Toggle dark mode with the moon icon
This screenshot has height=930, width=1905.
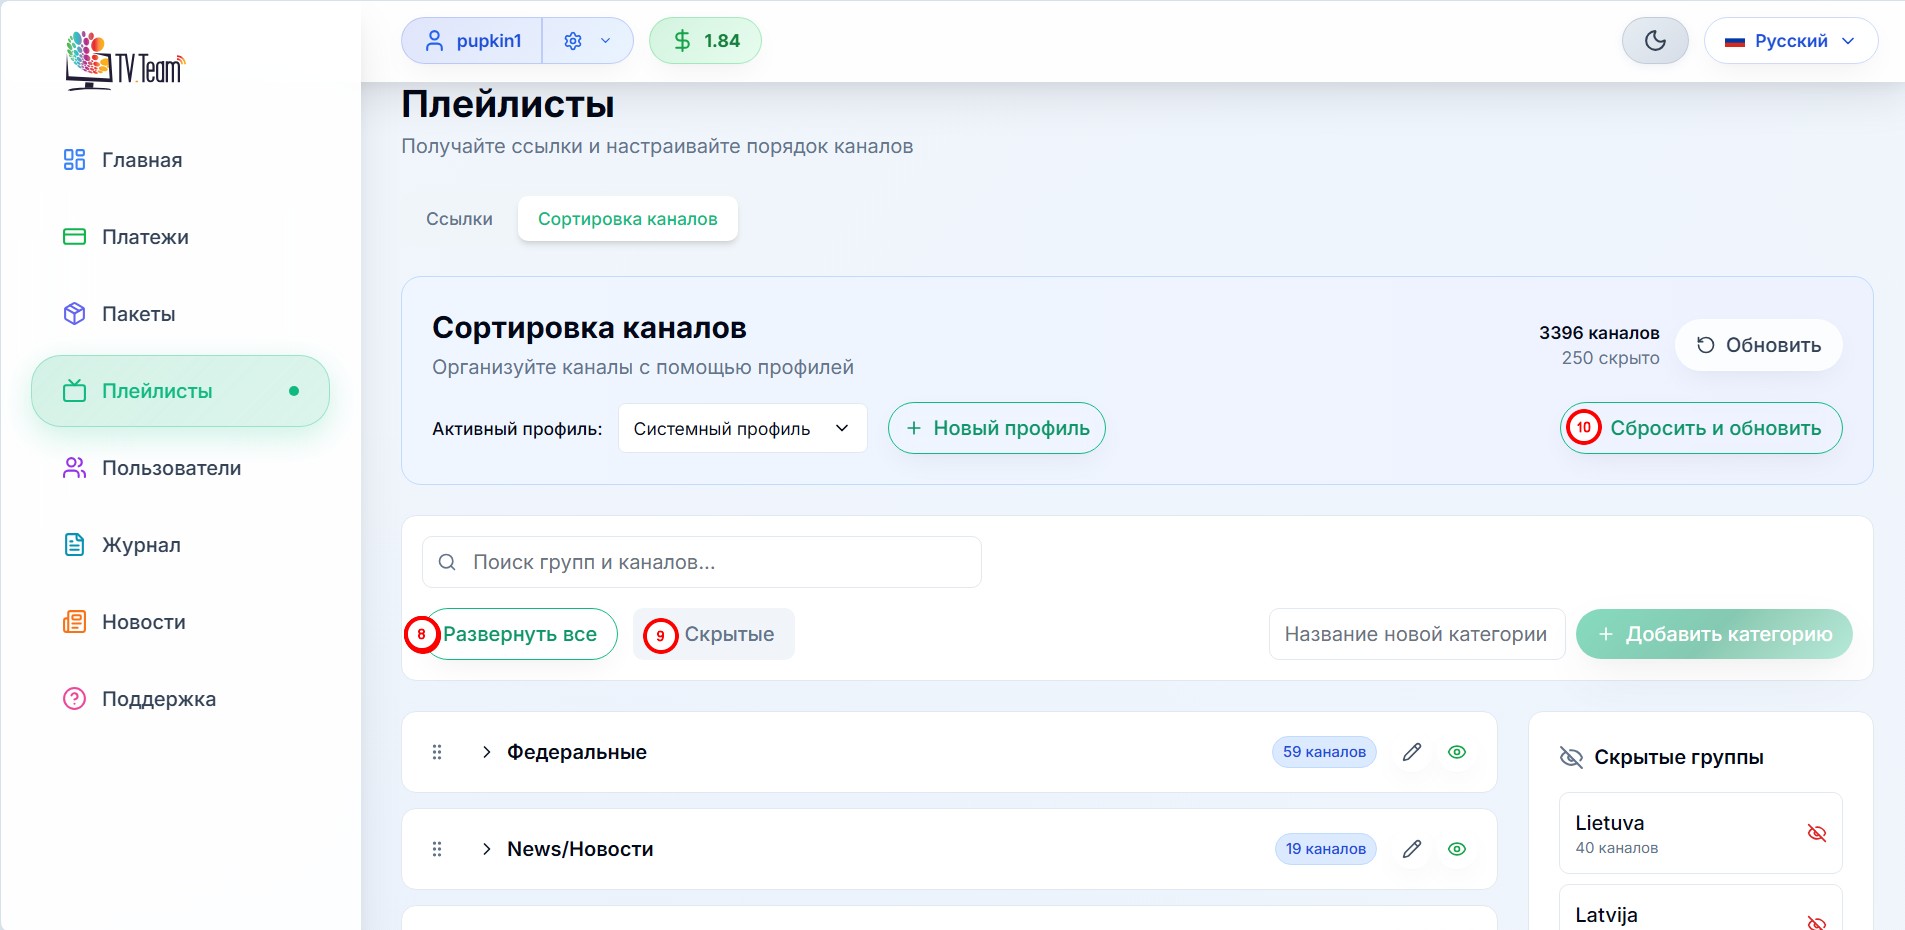(x=1654, y=40)
